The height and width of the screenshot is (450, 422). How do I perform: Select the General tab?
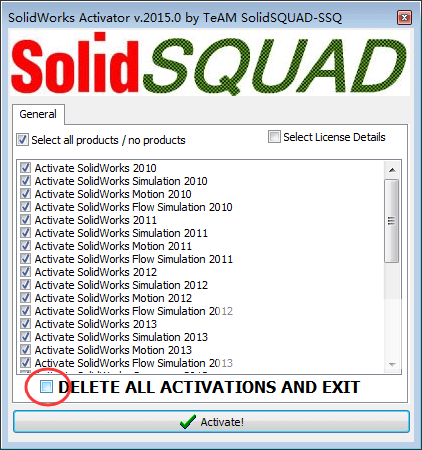(38, 114)
